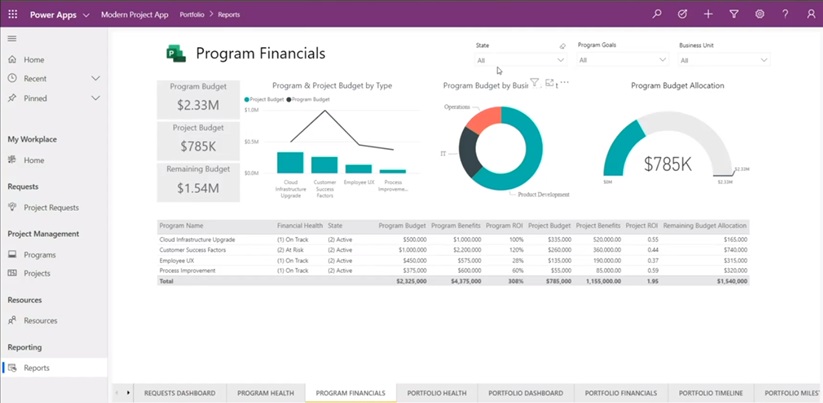823x403 pixels.
Task: Open the State dropdown
Action: 520,60
